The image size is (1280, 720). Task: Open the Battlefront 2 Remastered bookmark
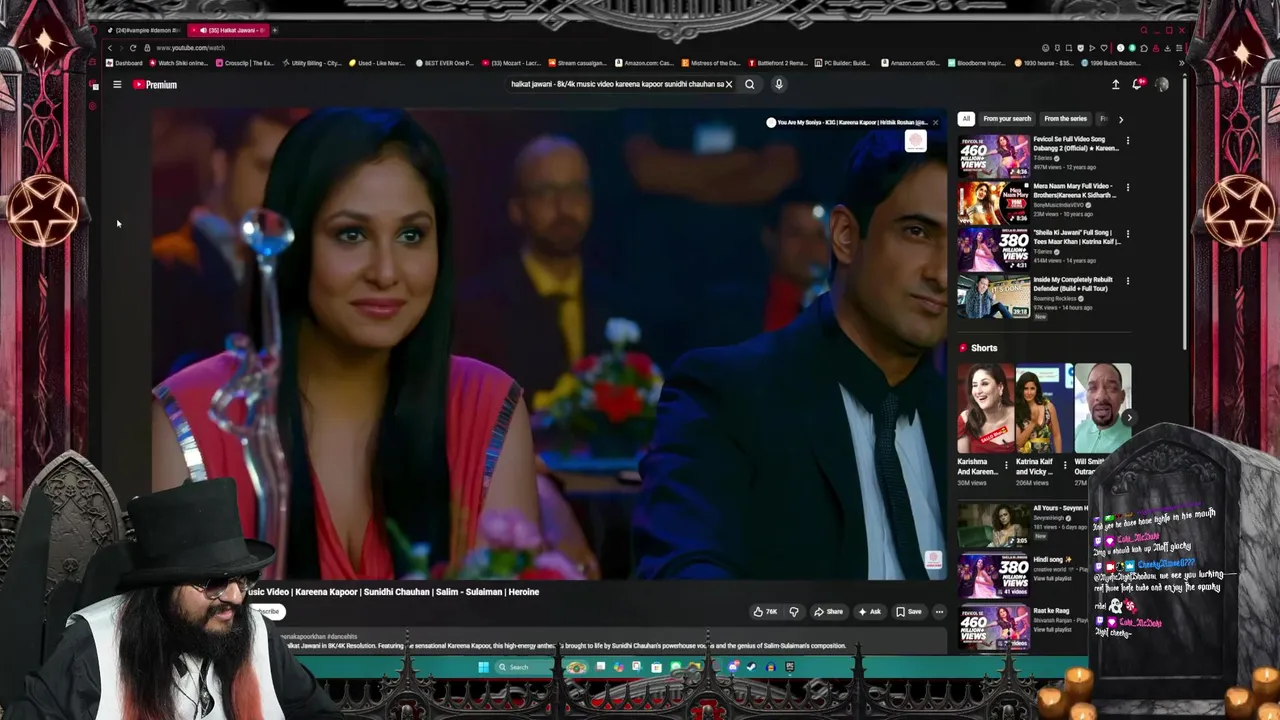[x=778, y=63]
